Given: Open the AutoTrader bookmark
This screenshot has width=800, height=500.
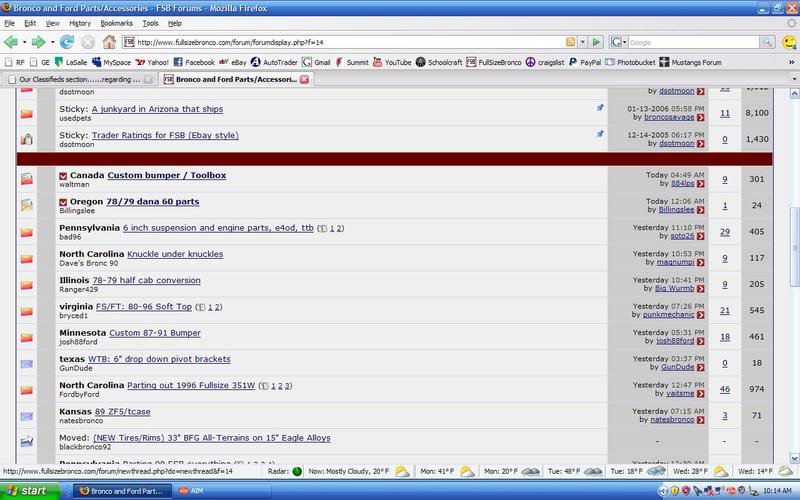Looking at the screenshot, I should (x=274, y=62).
